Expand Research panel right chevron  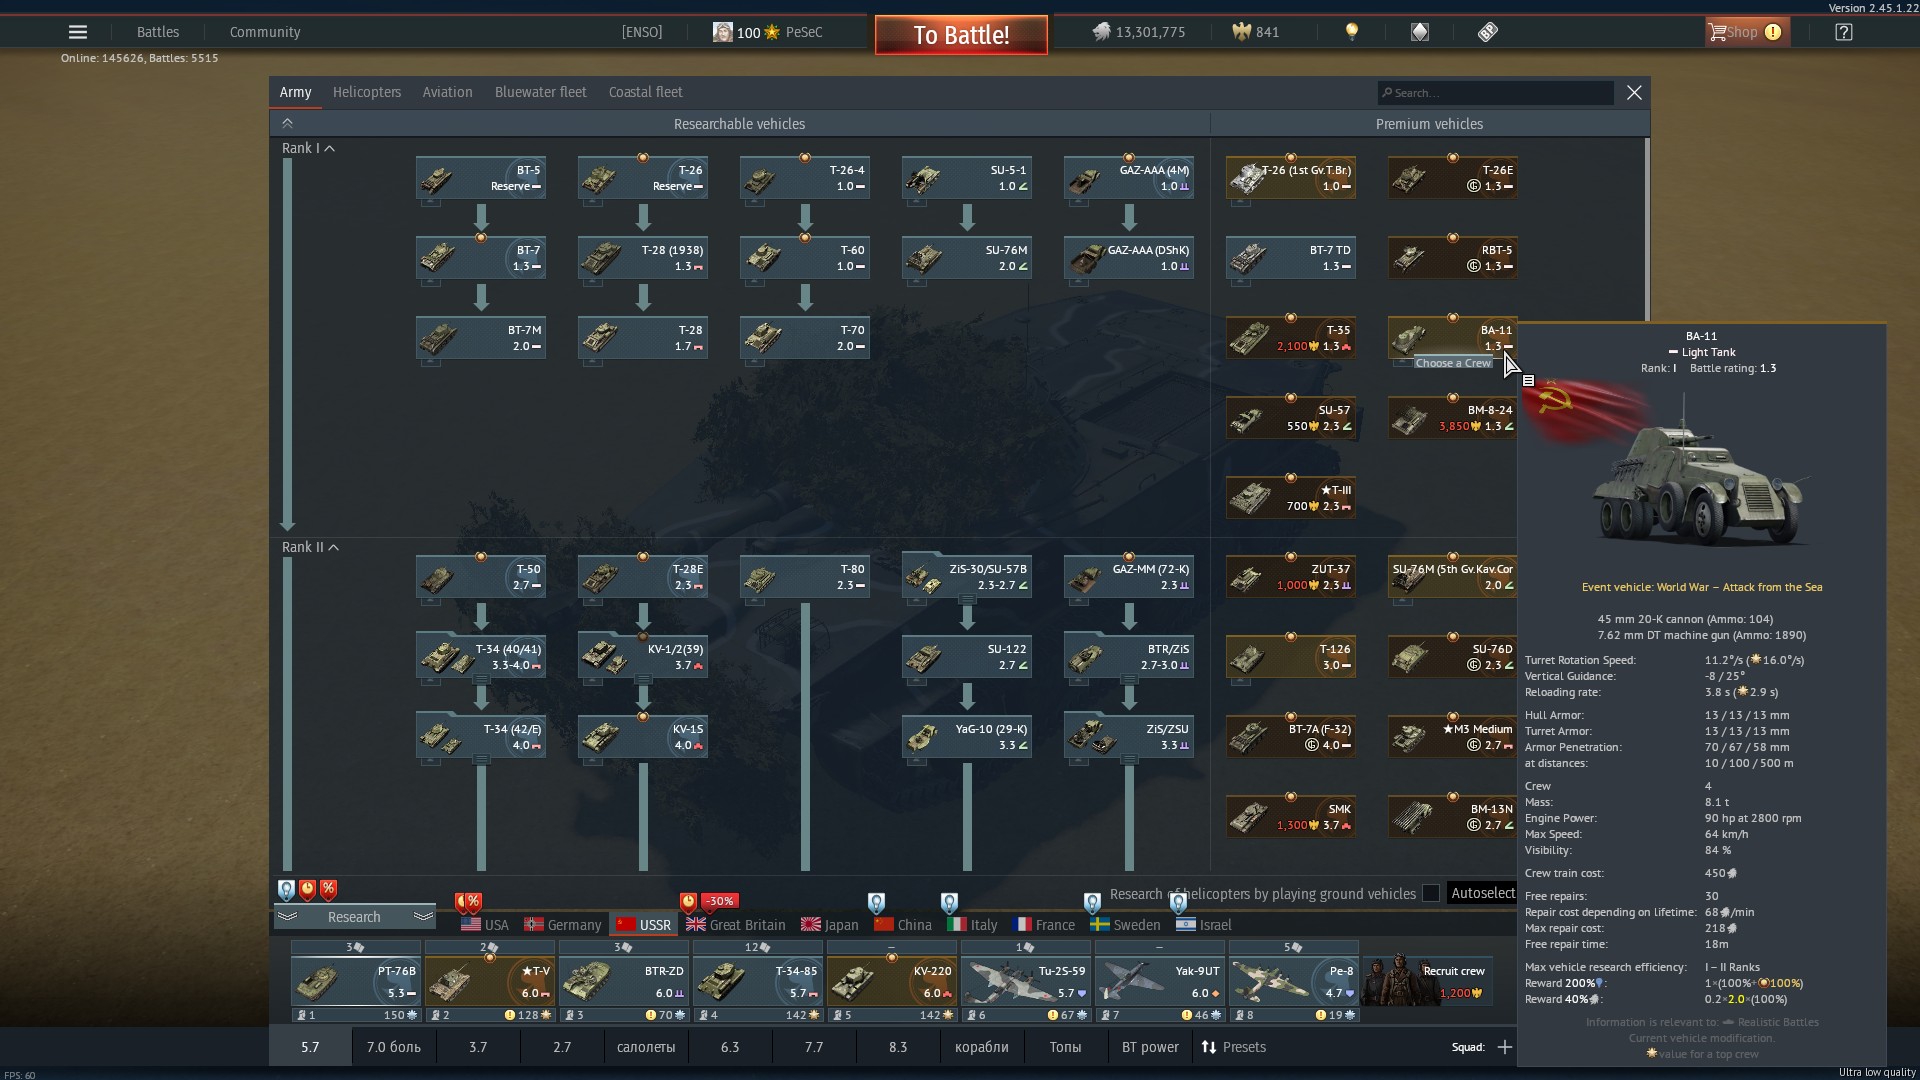point(423,916)
